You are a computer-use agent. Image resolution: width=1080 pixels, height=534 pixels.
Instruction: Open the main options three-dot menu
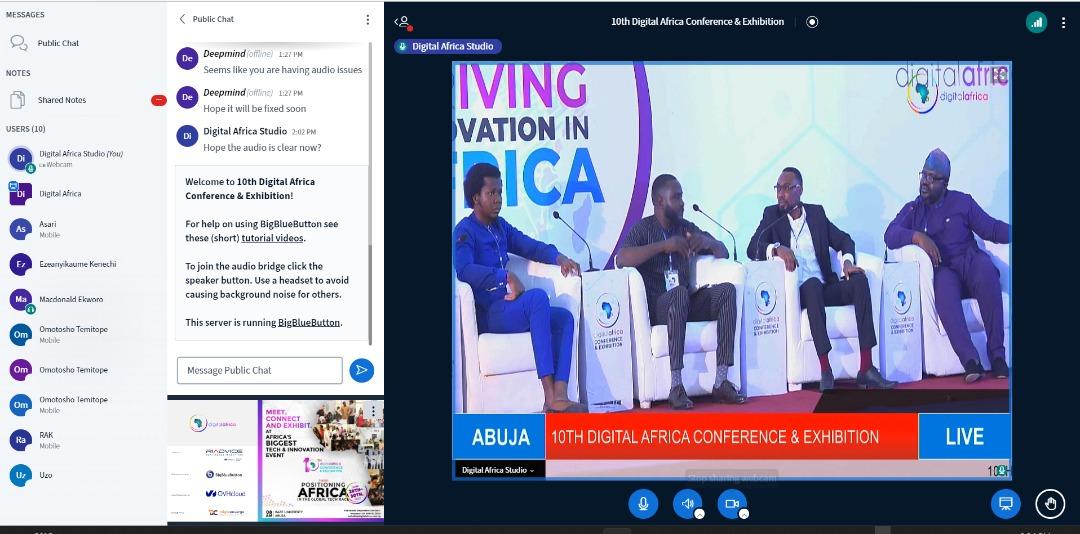[x=1063, y=22]
